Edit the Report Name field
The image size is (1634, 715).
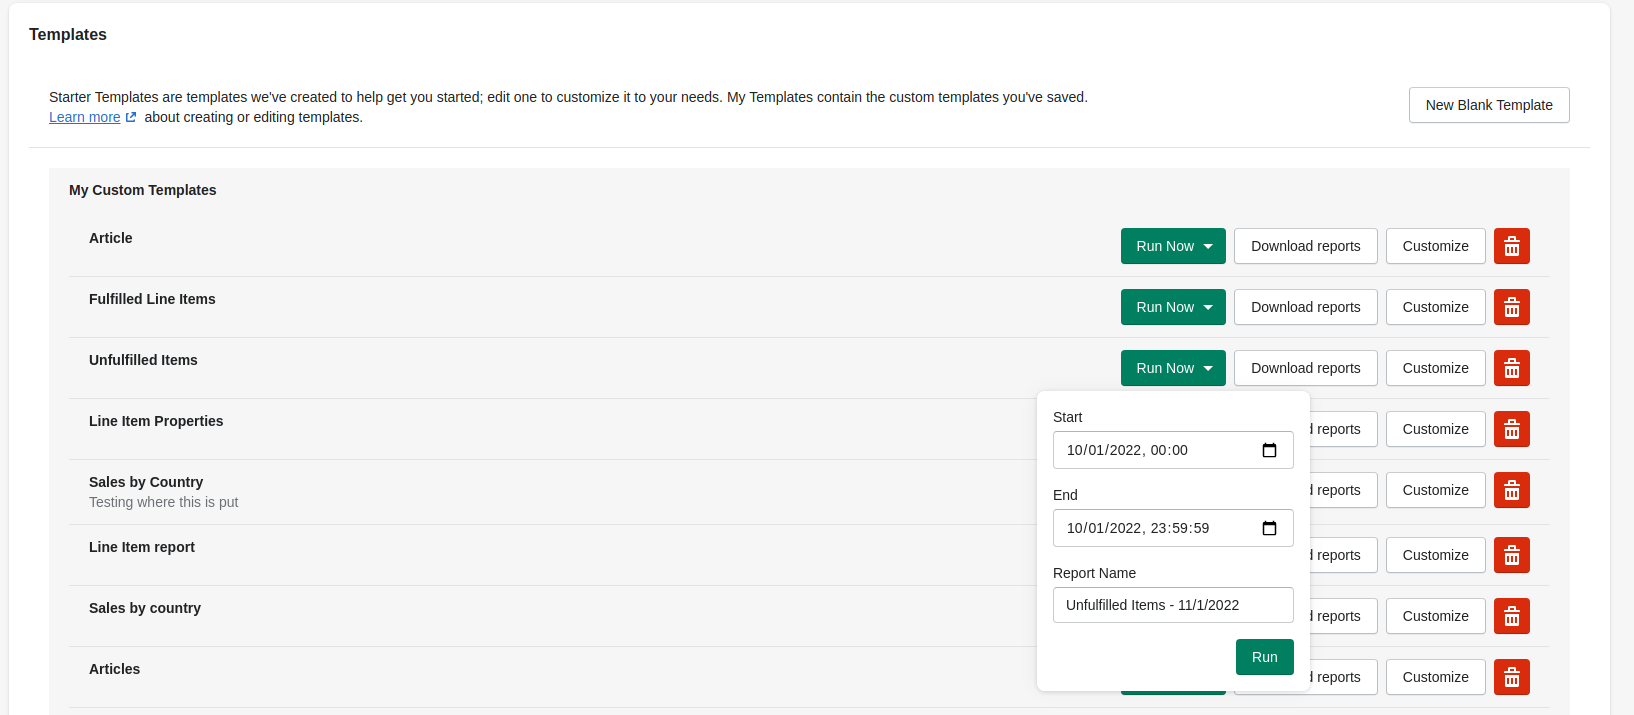(1173, 605)
